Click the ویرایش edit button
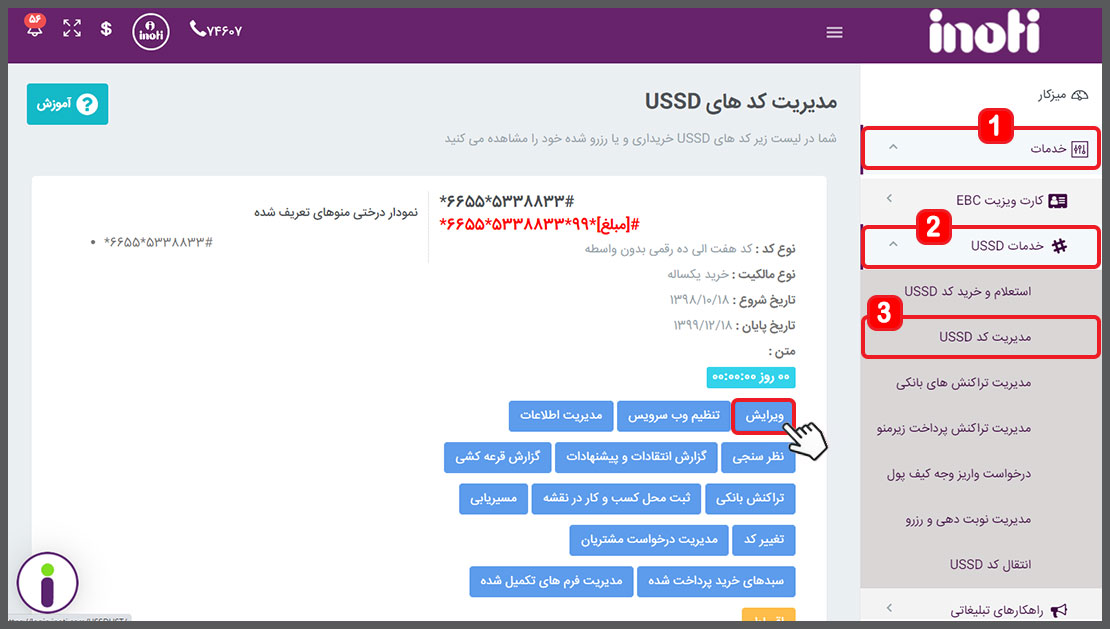The height and width of the screenshot is (629, 1110). 763,415
